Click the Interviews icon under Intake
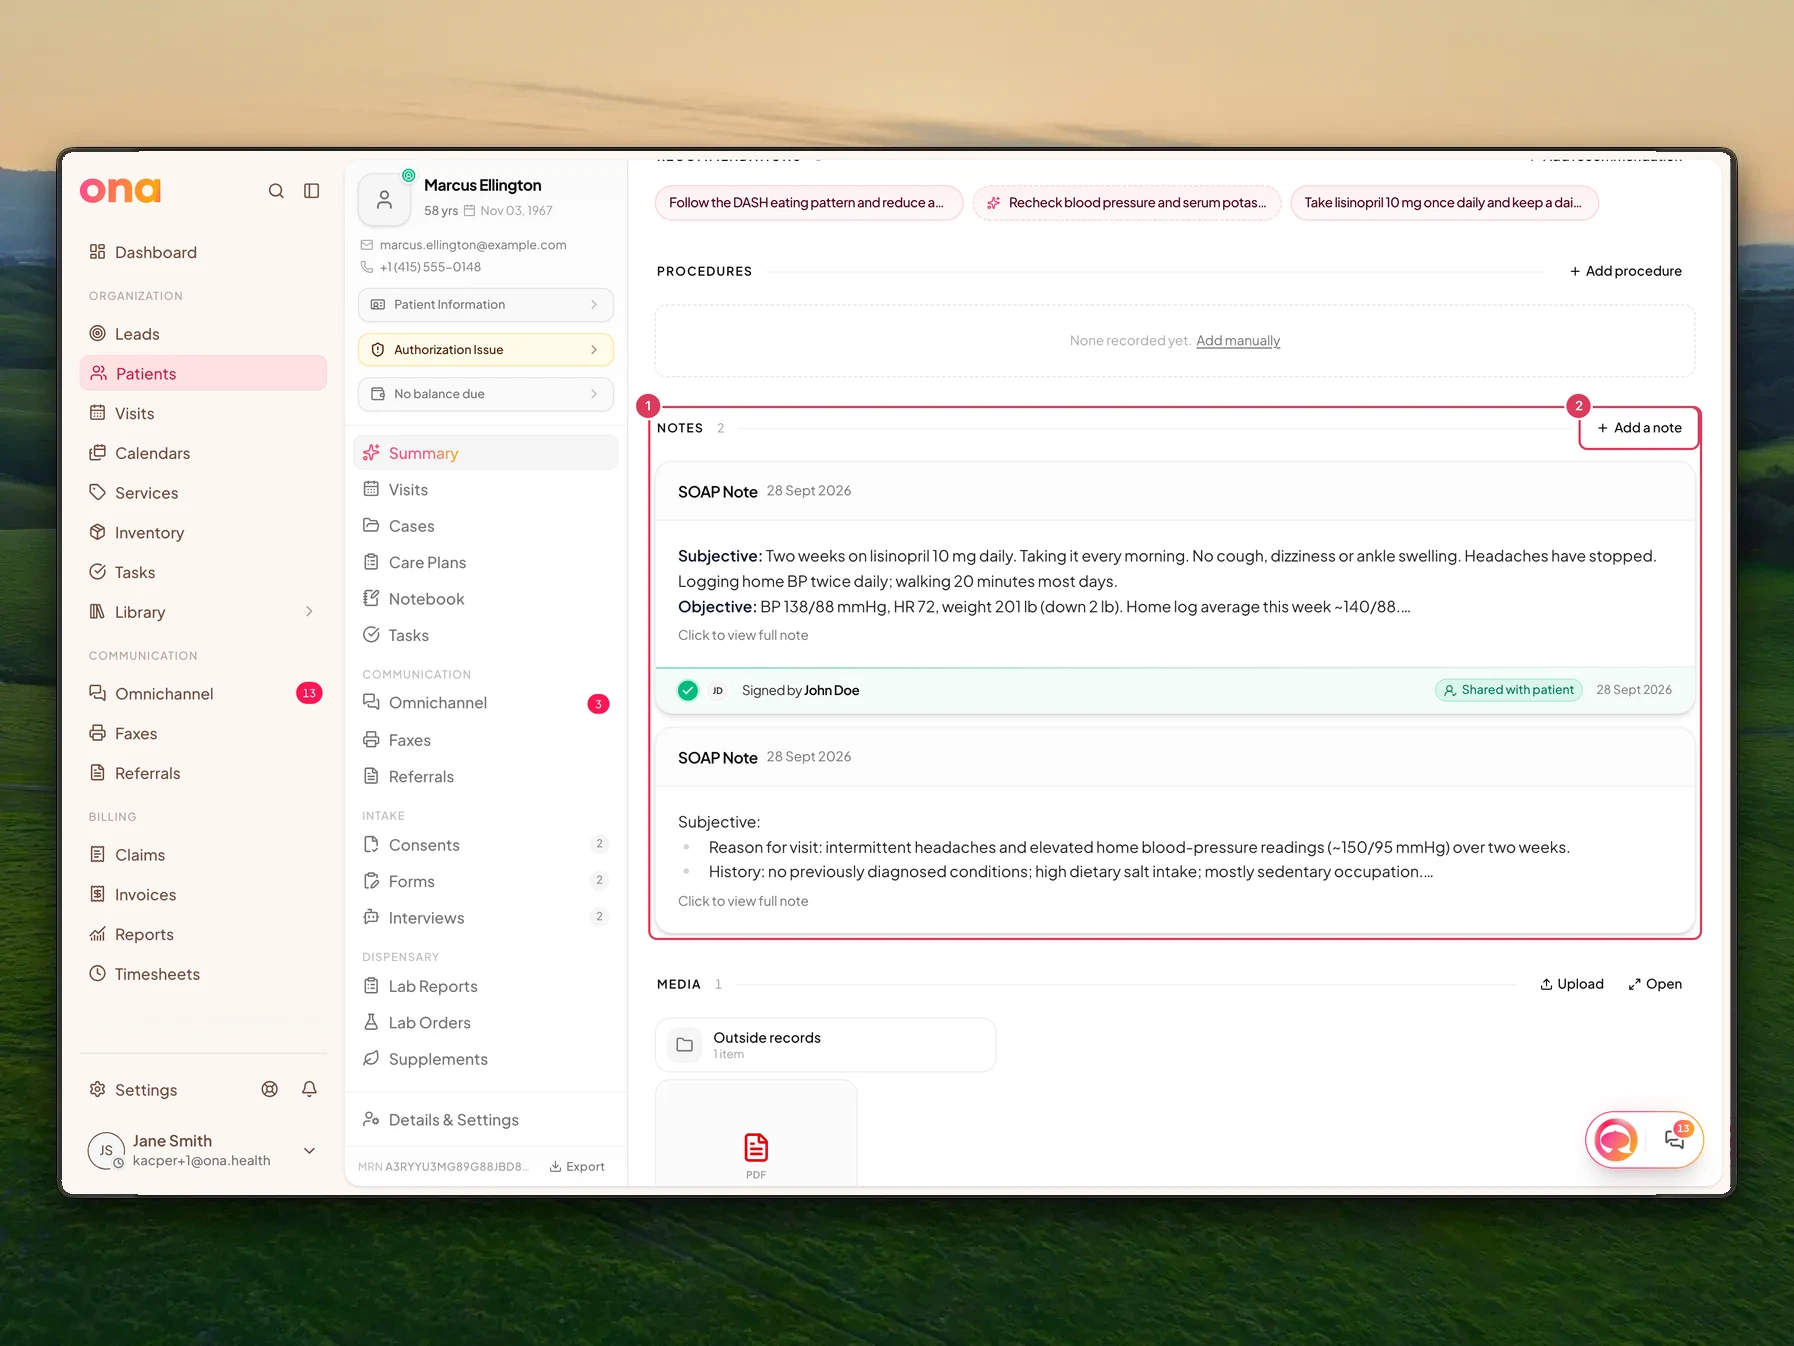 pos(371,917)
